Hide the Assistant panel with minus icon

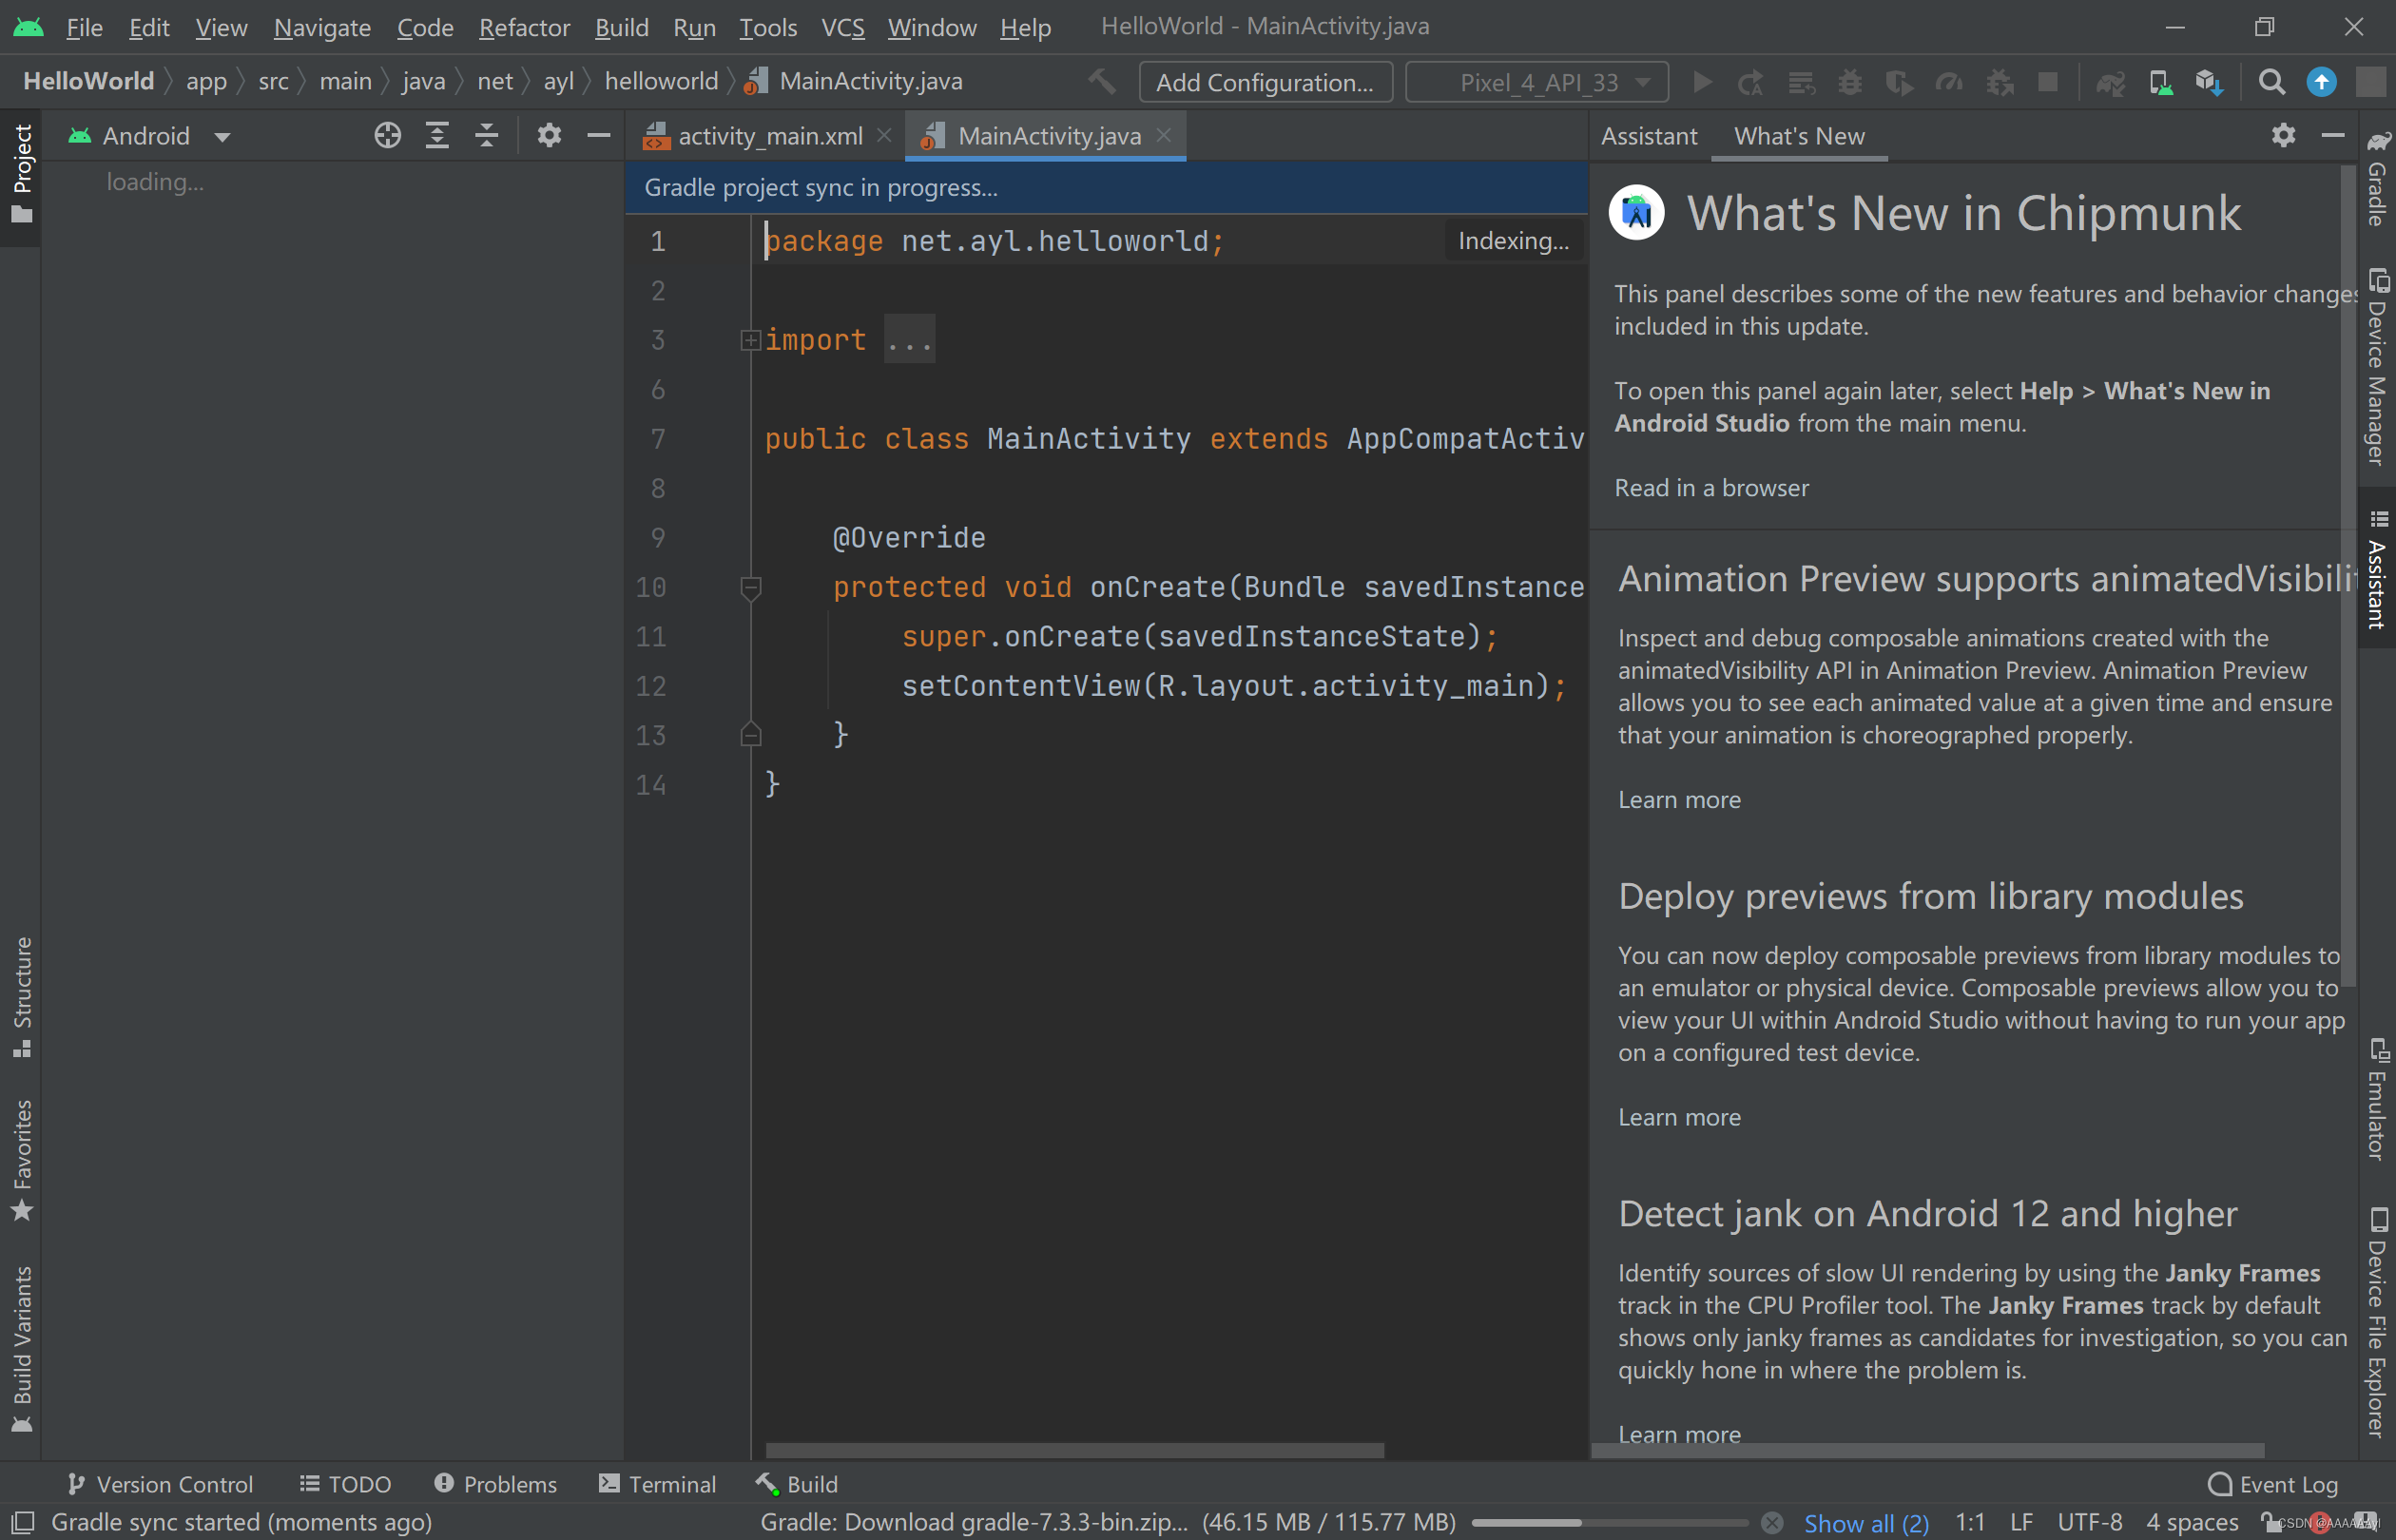[2333, 135]
